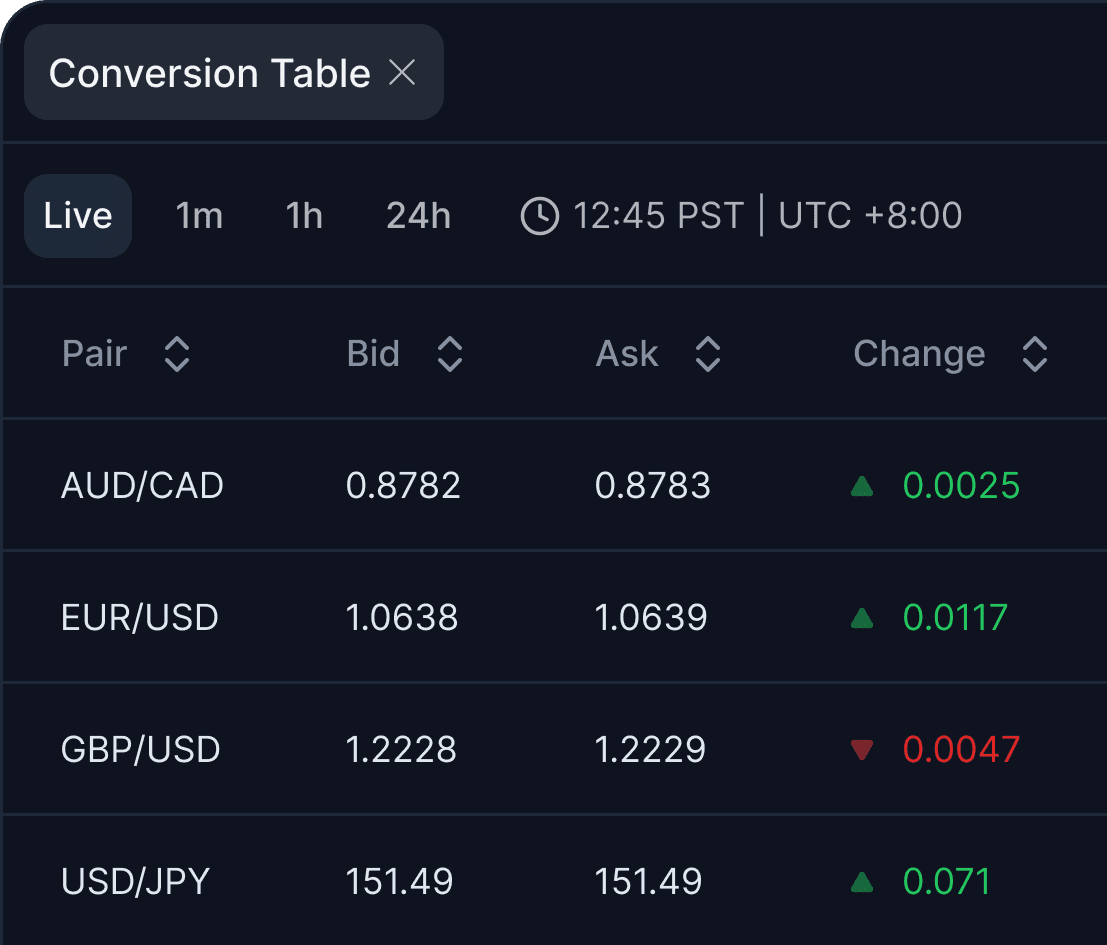Enable Live price updates
Screen dimensions: 1107x945
77,215
